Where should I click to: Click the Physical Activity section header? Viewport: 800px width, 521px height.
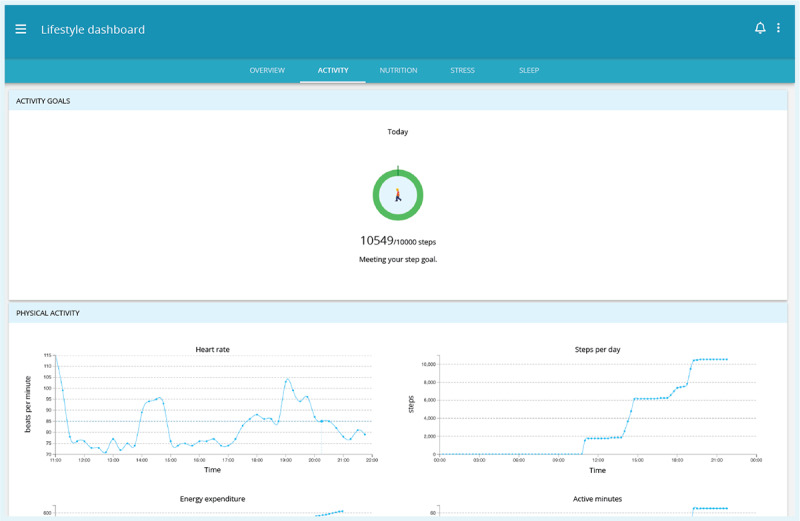point(48,313)
